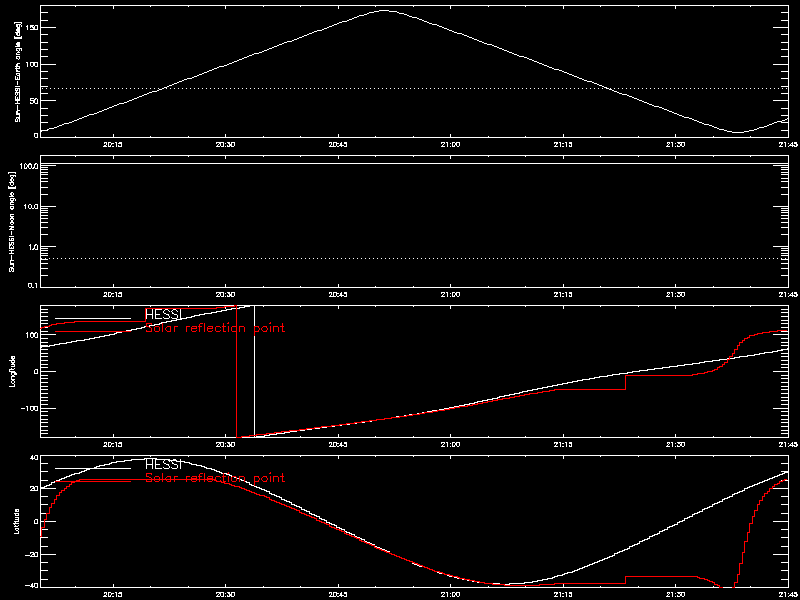Click the "0.1" tick on Moon angle plot
Image resolution: width=800 pixels, height=600 pixels.
tap(33, 285)
